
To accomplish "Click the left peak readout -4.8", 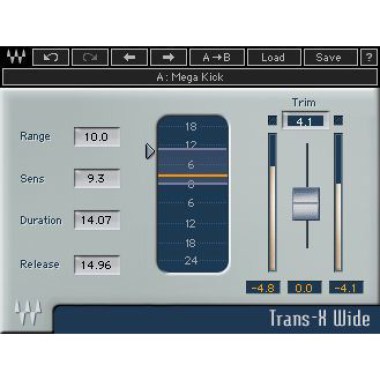I will point(263,288).
